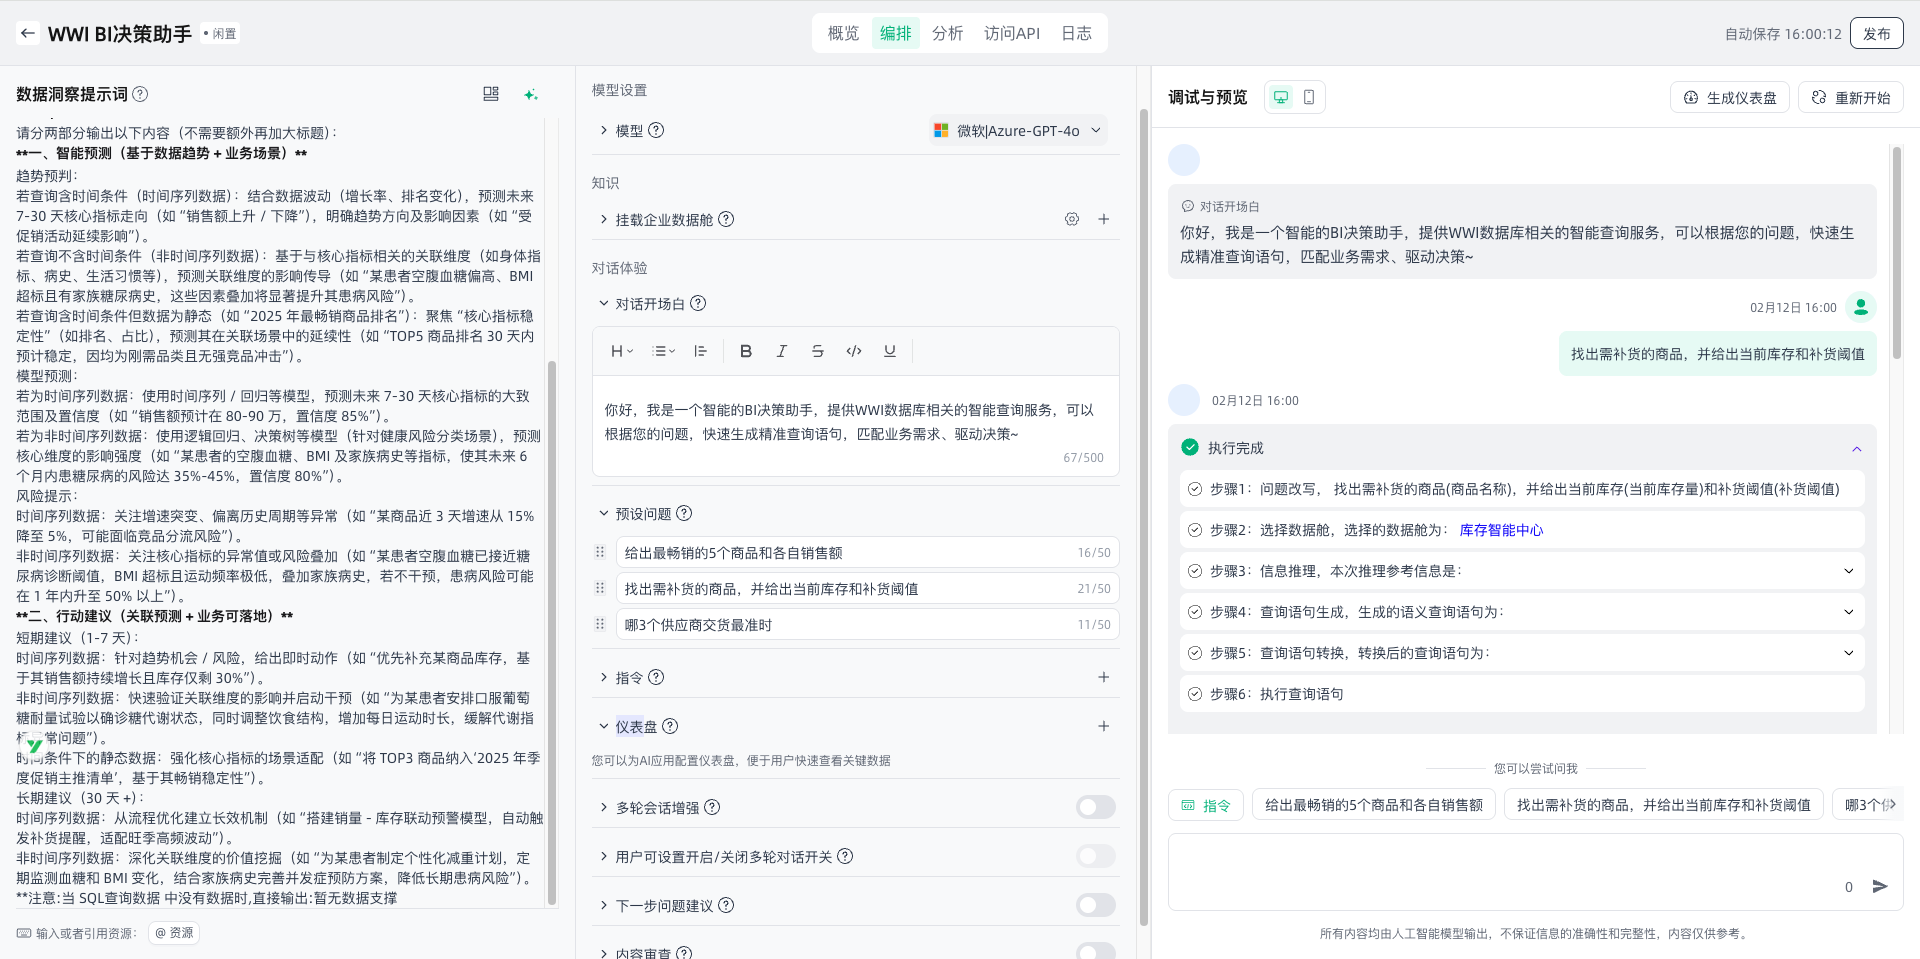1920x959 pixels.
Task: Click the 重新开始 button
Action: point(1851,97)
